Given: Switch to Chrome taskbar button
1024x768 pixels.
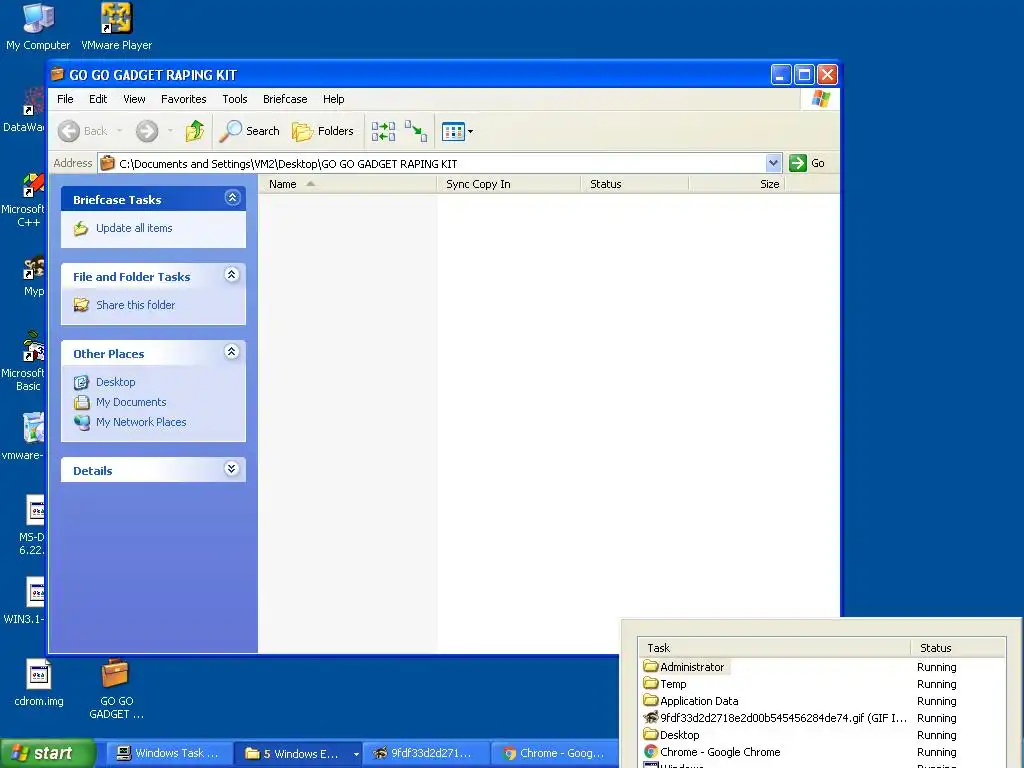Looking at the screenshot, I should [x=554, y=753].
